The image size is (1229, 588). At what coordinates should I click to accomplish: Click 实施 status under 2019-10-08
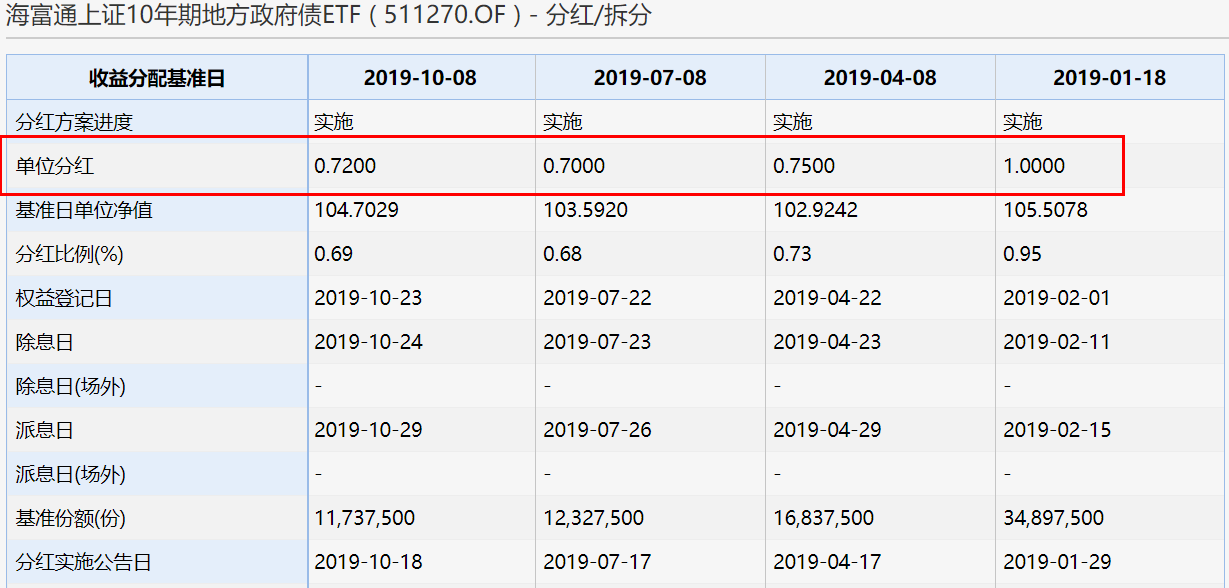pyautogui.click(x=334, y=122)
